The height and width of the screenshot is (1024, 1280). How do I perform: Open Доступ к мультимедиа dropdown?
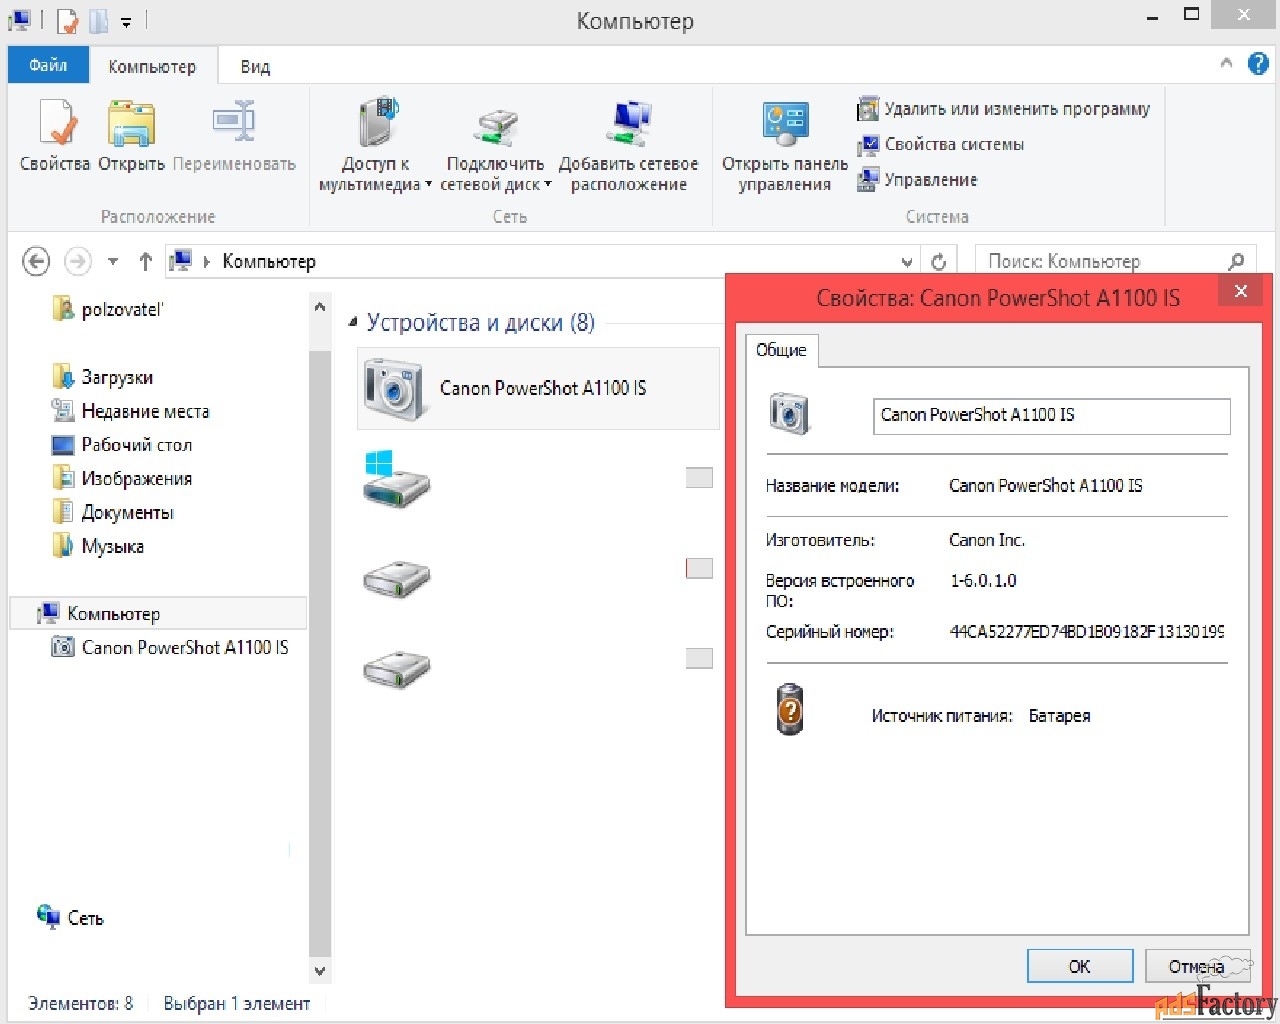coord(375,146)
